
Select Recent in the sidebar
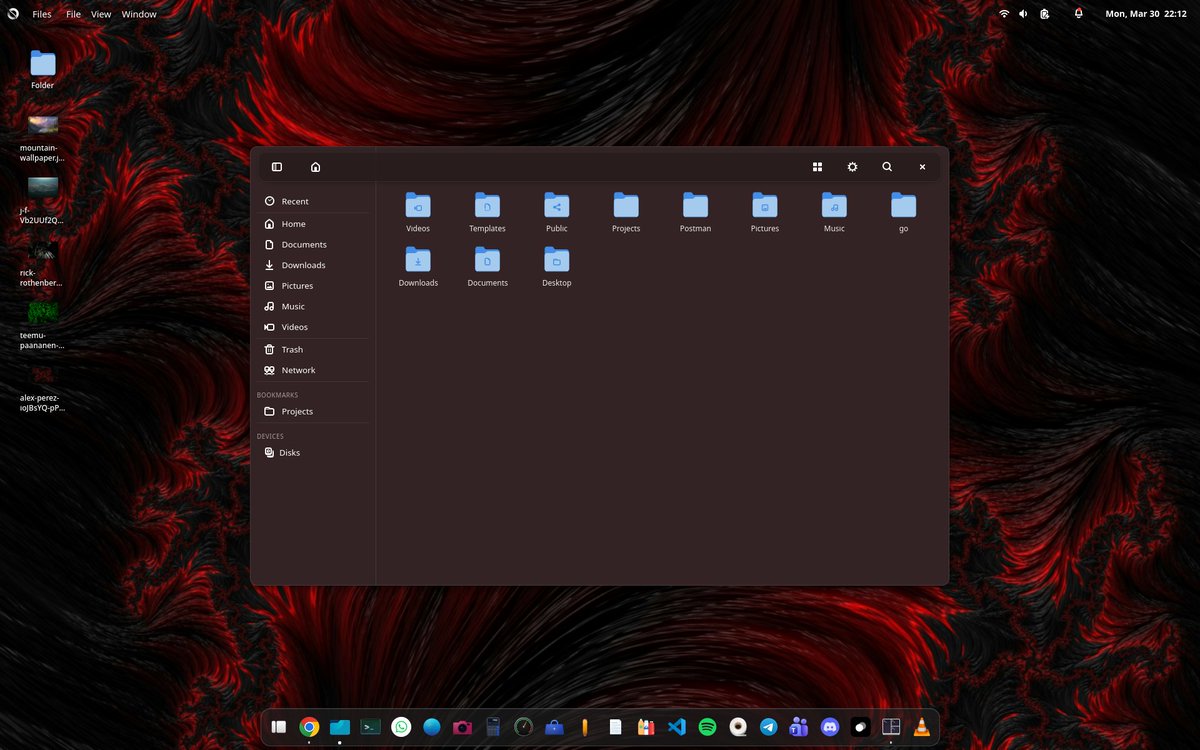(296, 201)
